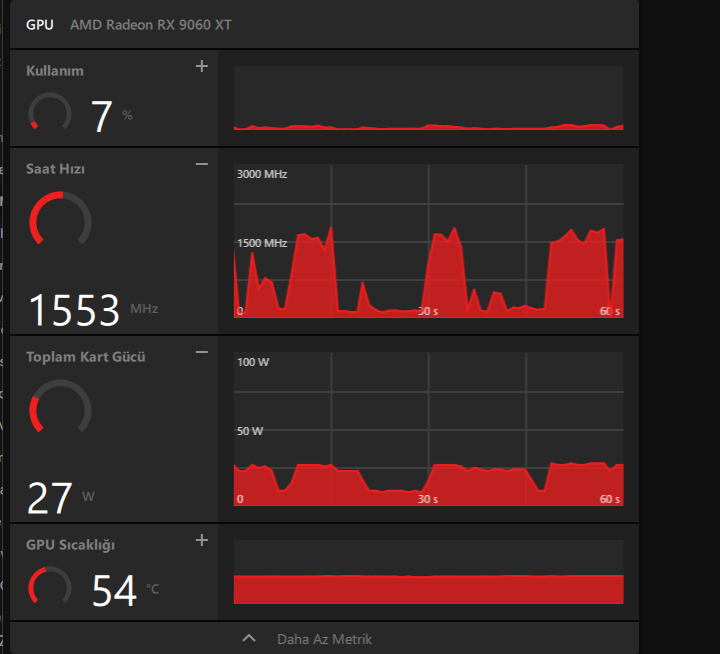Click the Kullanım label
This screenshot has width=720, height=654.
coord(55,71)
